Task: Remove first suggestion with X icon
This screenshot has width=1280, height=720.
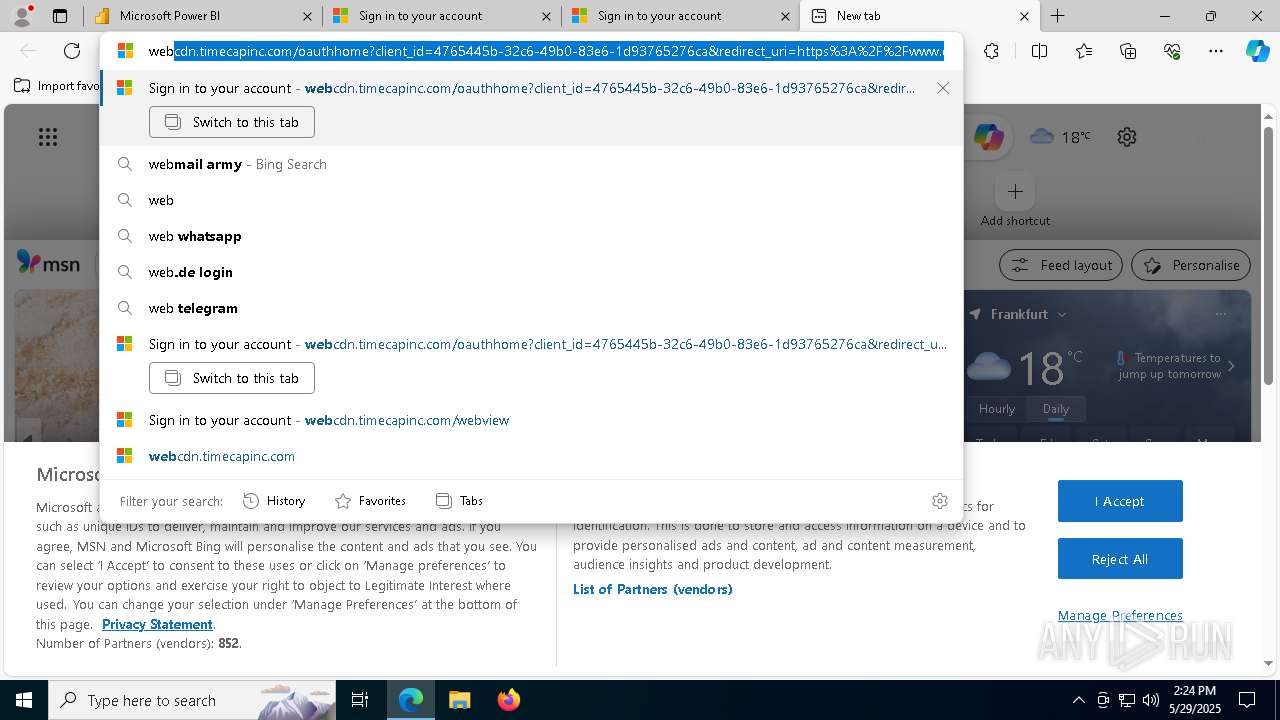Action: (x=943, y=88)
